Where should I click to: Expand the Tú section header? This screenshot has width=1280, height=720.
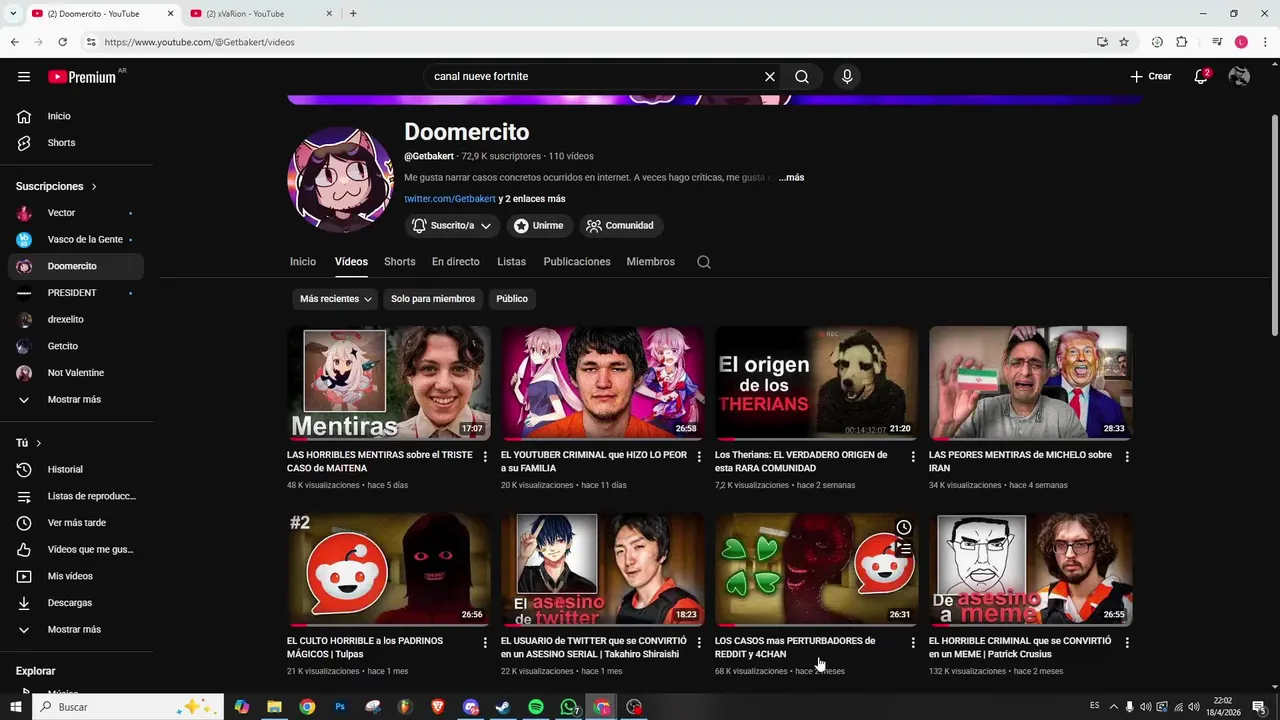click(29, 443)
